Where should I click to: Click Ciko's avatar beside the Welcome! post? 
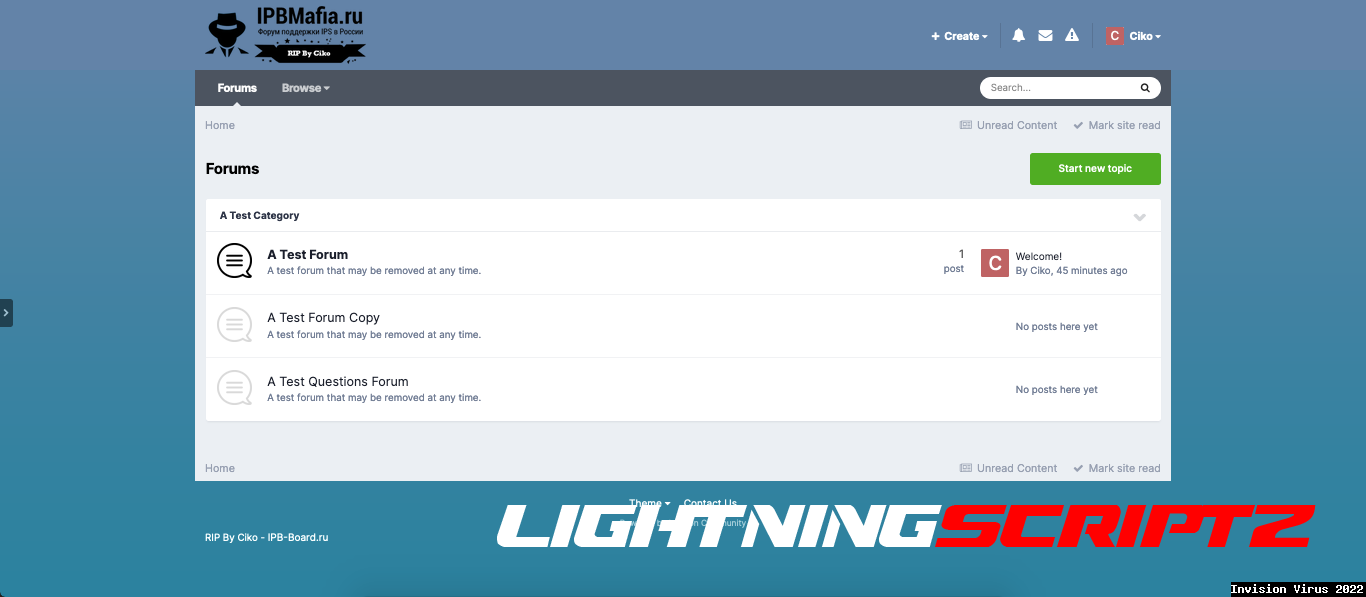tap(994, 263)
